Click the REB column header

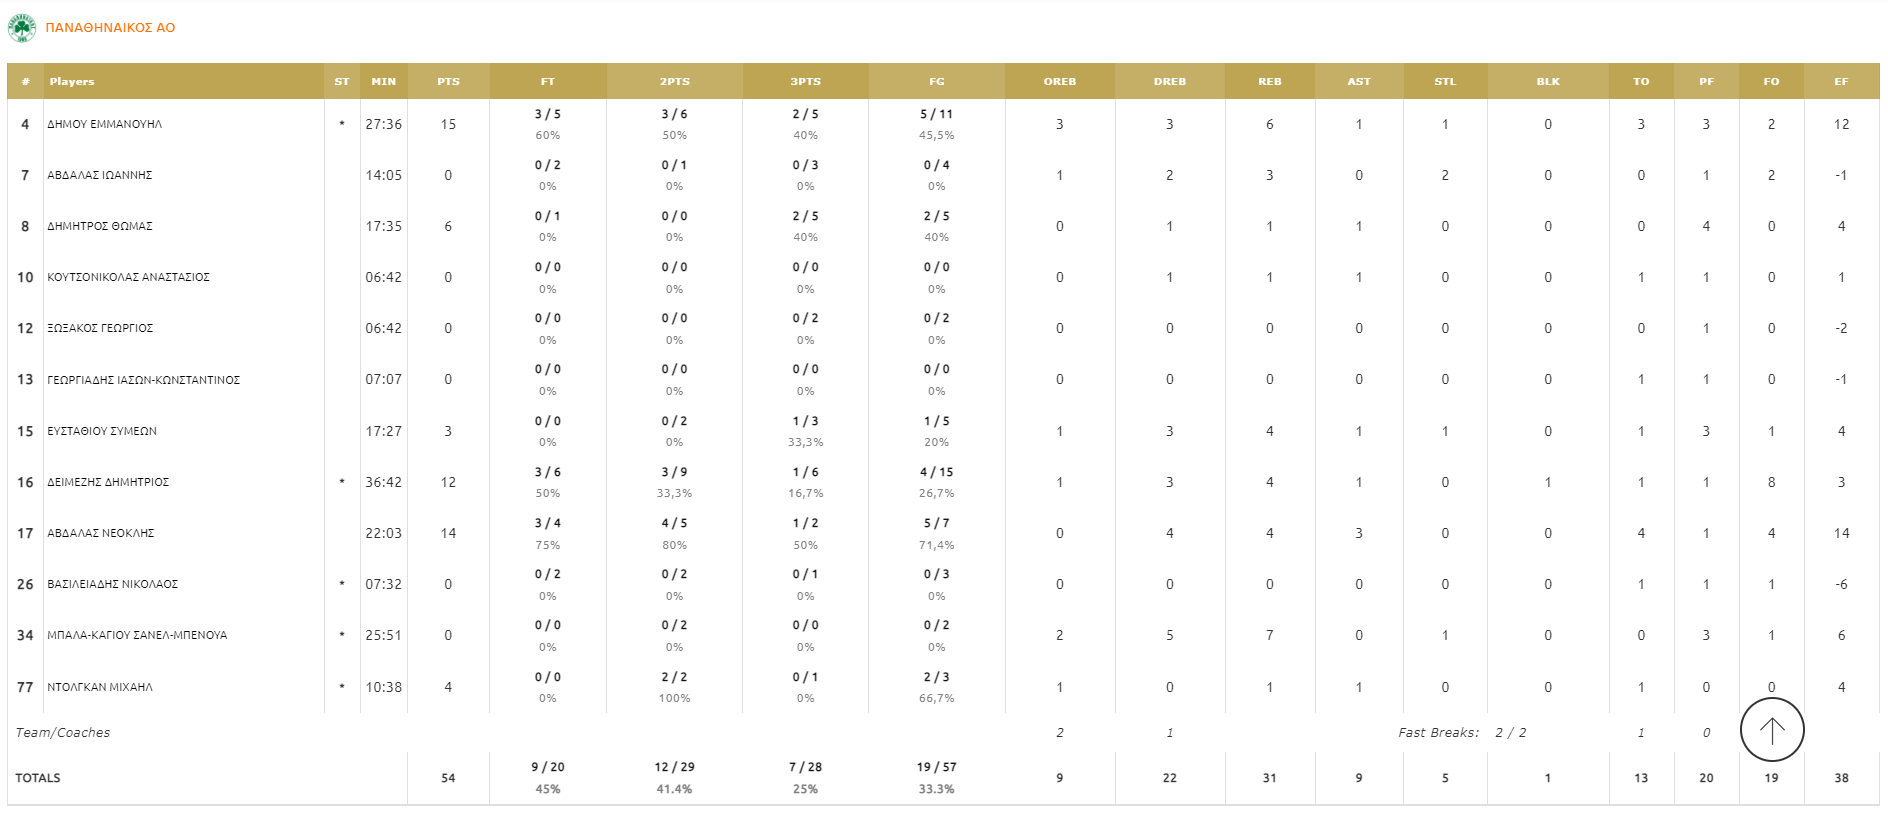coord(1269,82)
